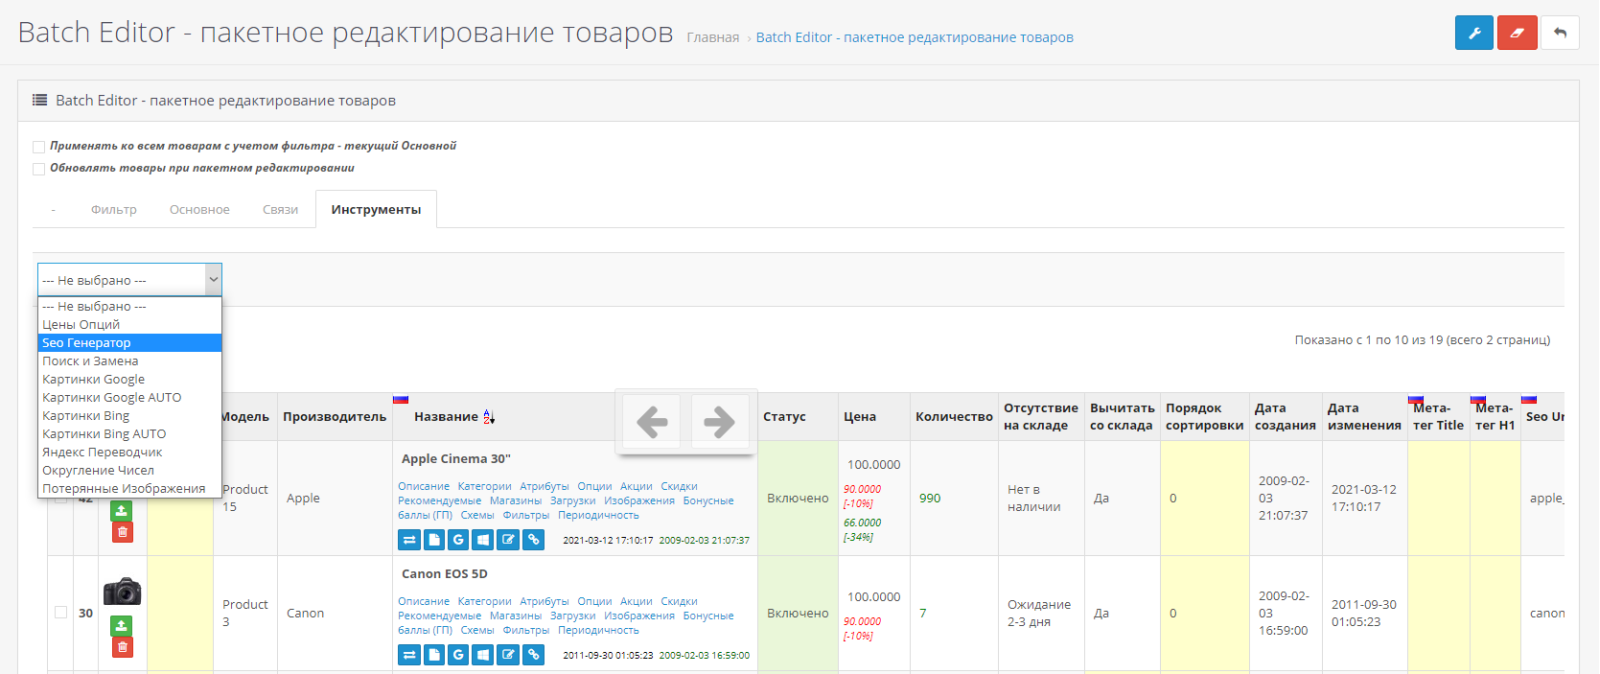
Task: Choose '--- Не выбрано ---' list option
Action: click(x=130, y=306)
